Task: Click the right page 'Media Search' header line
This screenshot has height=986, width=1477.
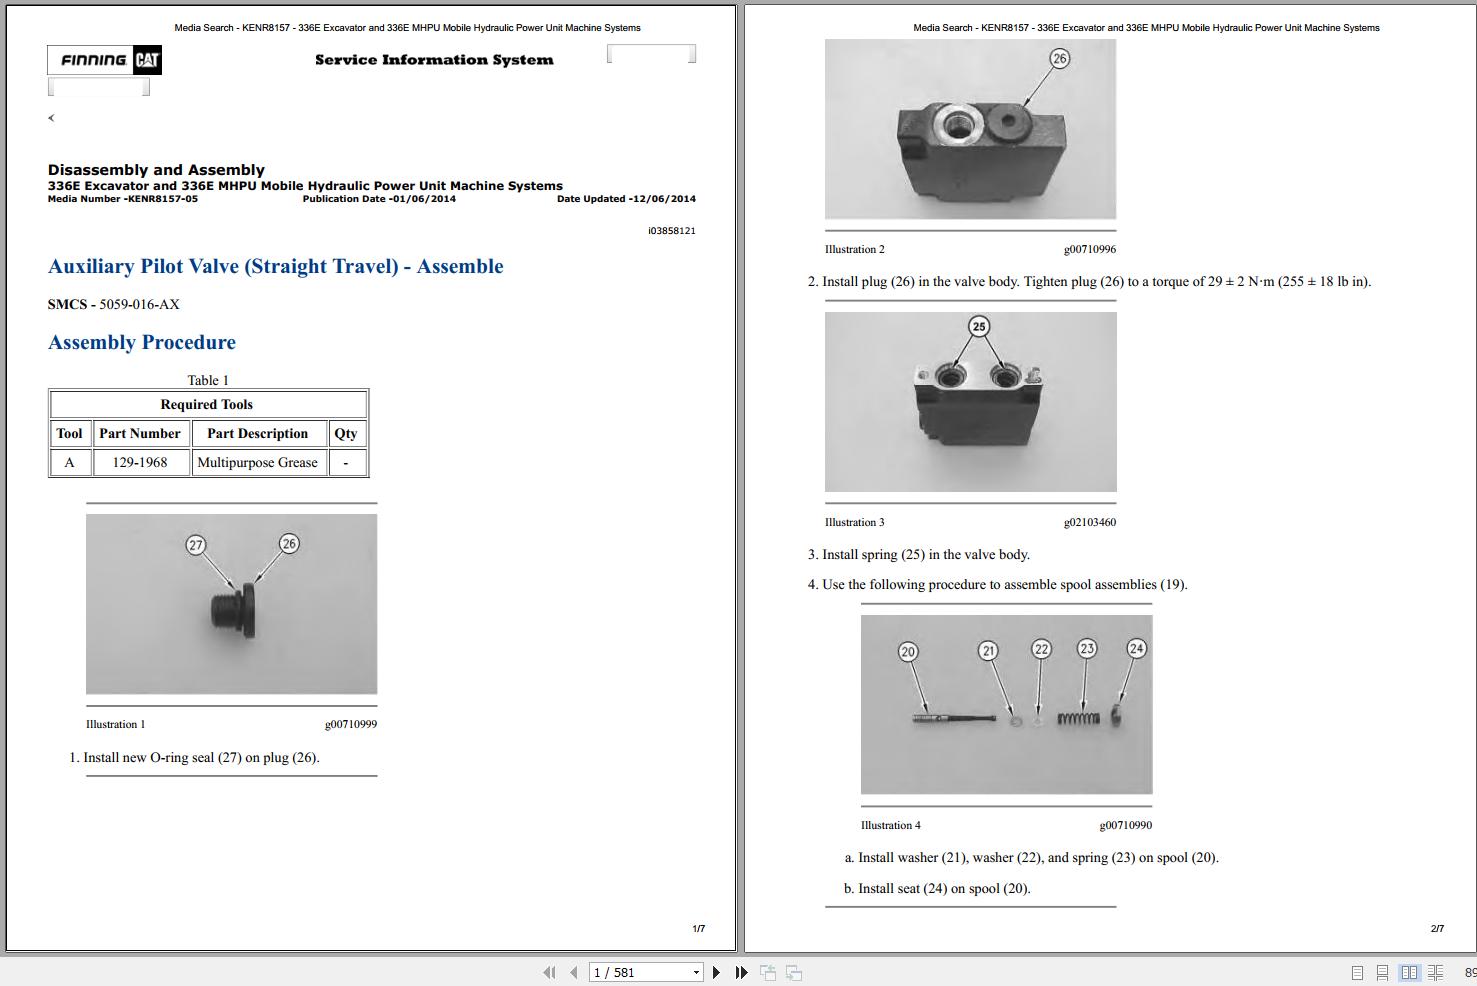Action: (x=1146, y=28)
